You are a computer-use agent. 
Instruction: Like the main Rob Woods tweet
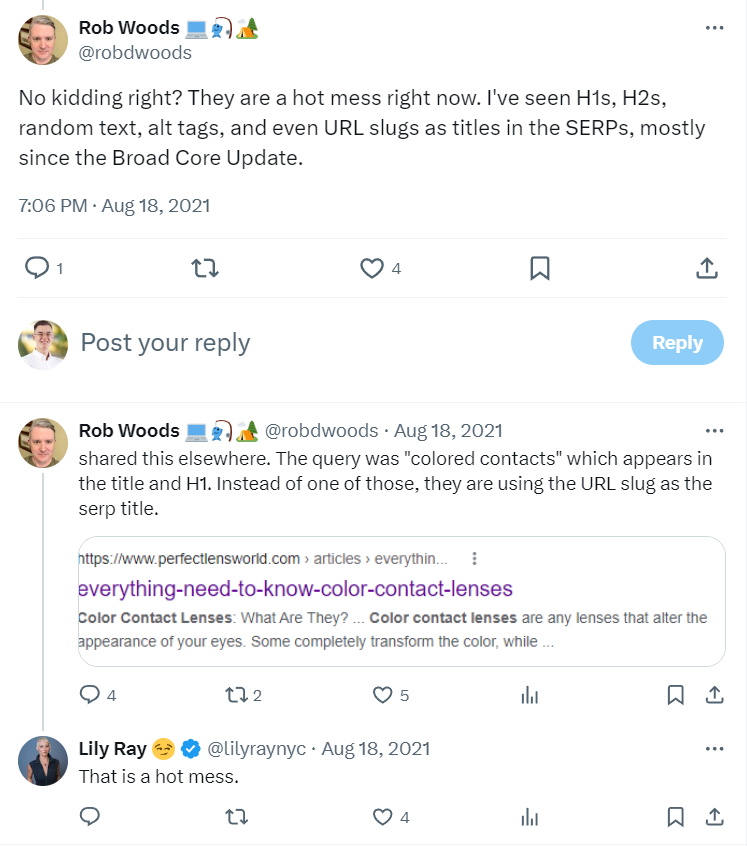[372, 268]
